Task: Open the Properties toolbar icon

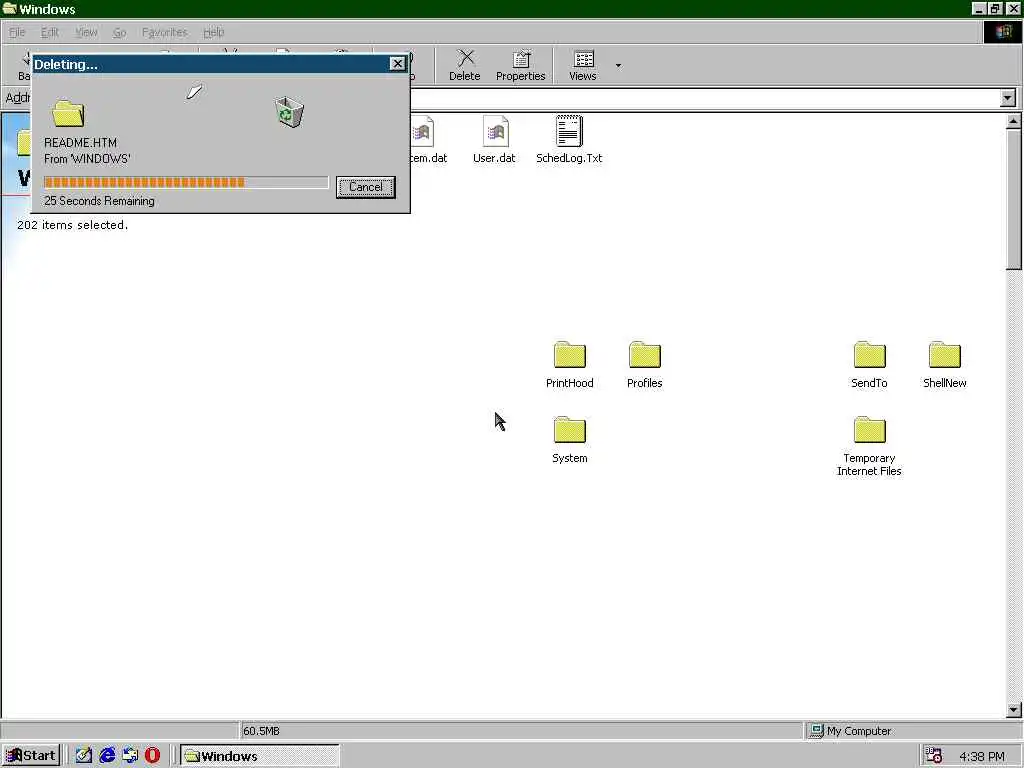Action: point(520,65)
